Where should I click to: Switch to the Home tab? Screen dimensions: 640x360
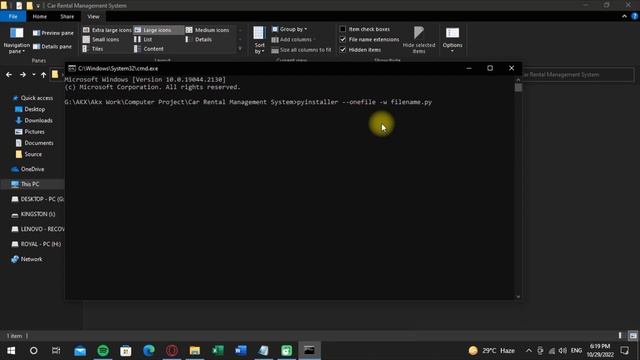tap(40, 16)
